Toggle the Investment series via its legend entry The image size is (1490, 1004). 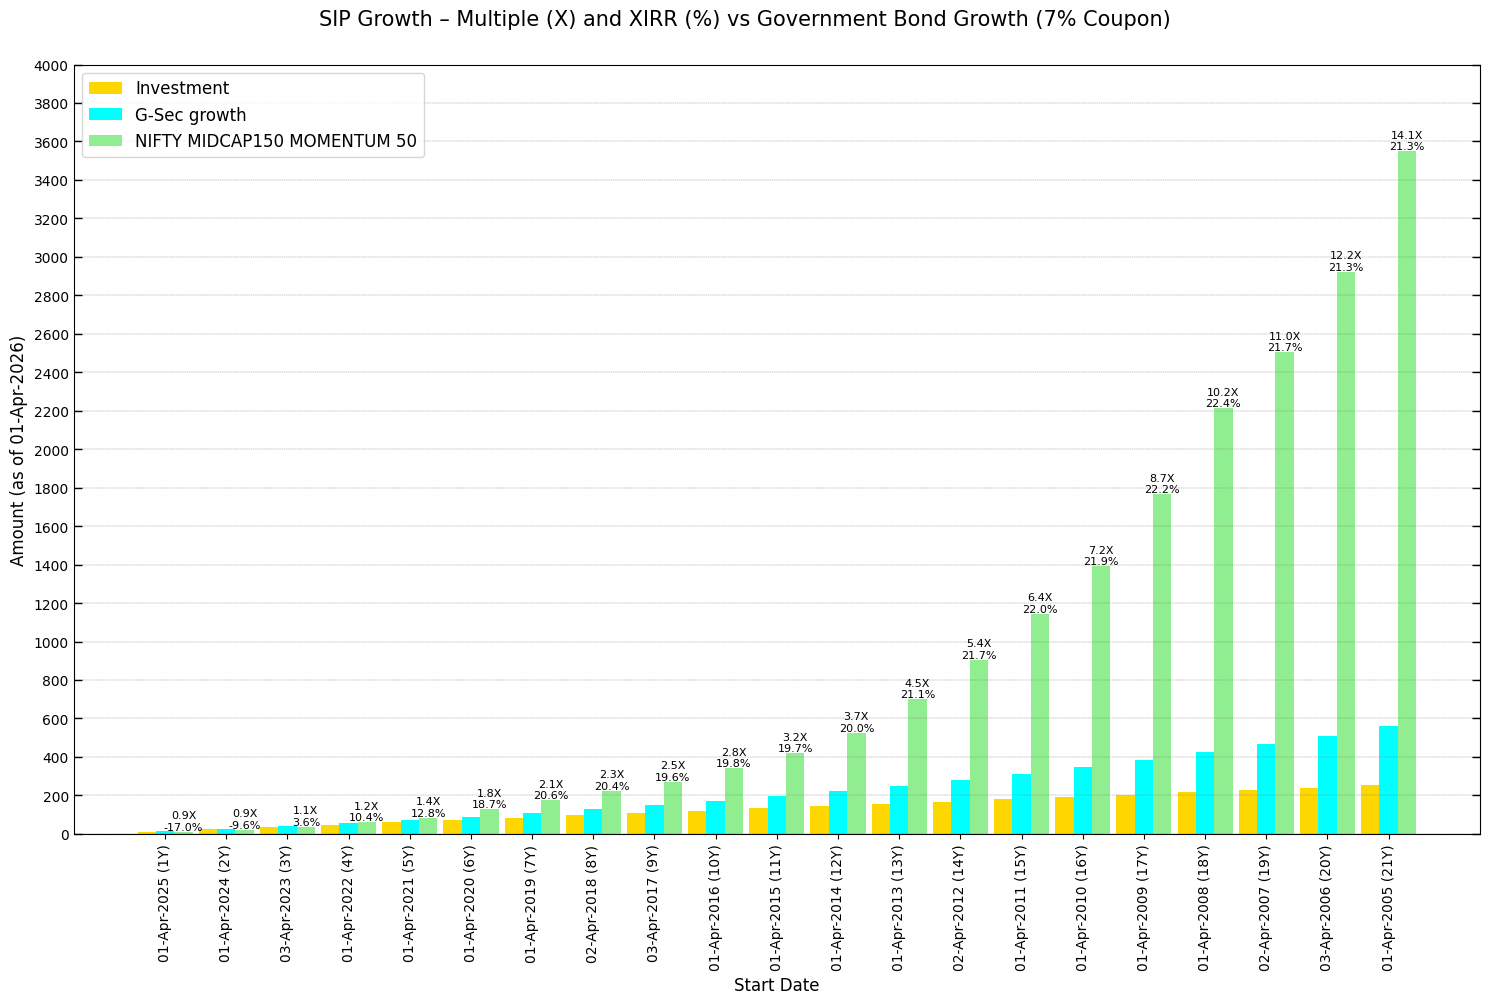coord(184,87)
